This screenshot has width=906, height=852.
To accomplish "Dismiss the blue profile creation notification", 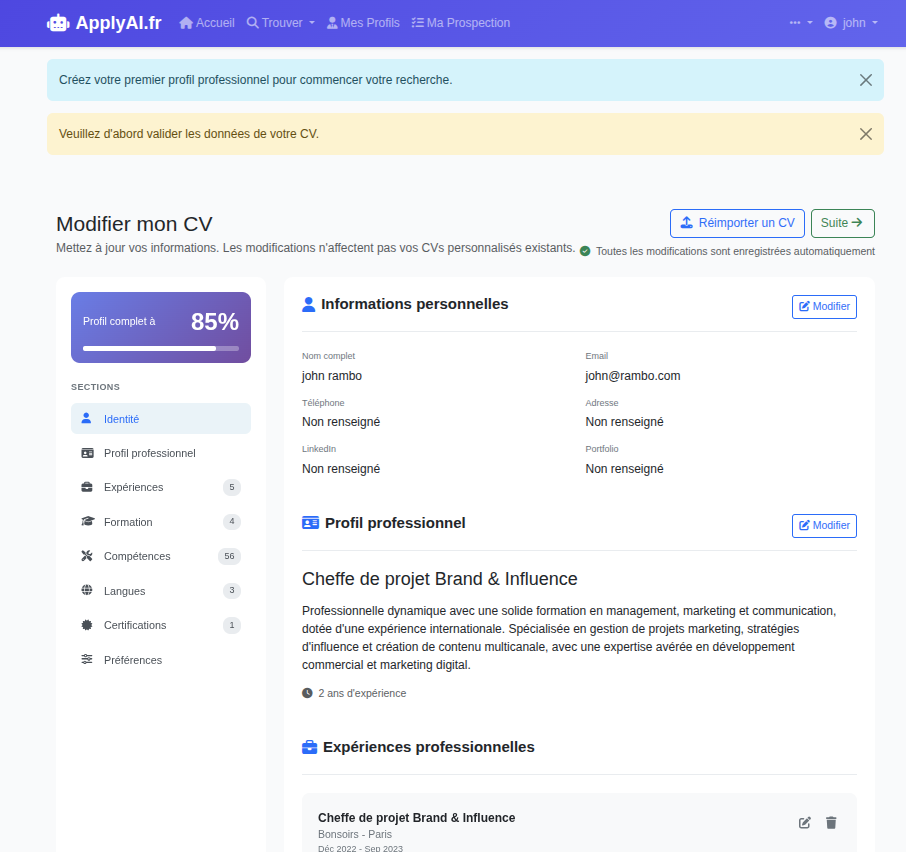I will click(x=865, y=80).
